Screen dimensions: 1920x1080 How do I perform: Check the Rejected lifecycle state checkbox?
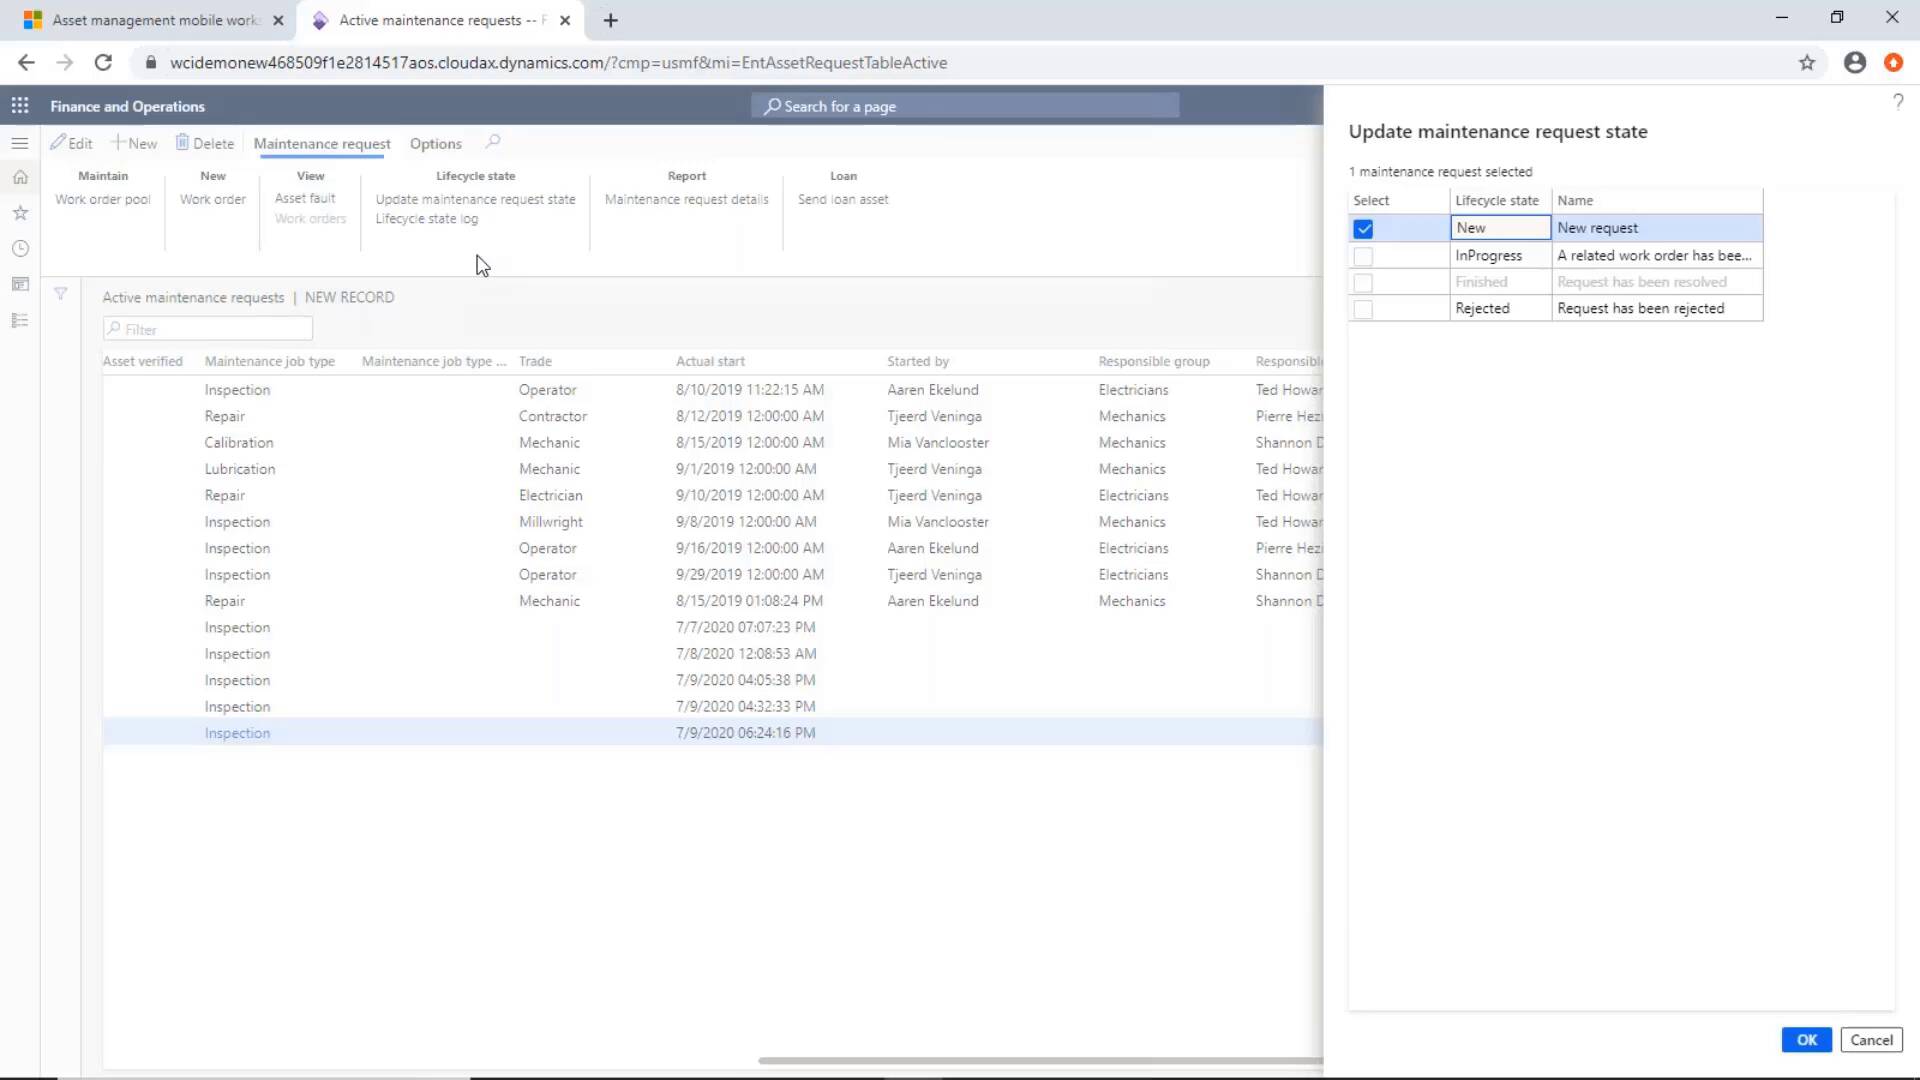pyautogui.click(x=1364, y=309)
